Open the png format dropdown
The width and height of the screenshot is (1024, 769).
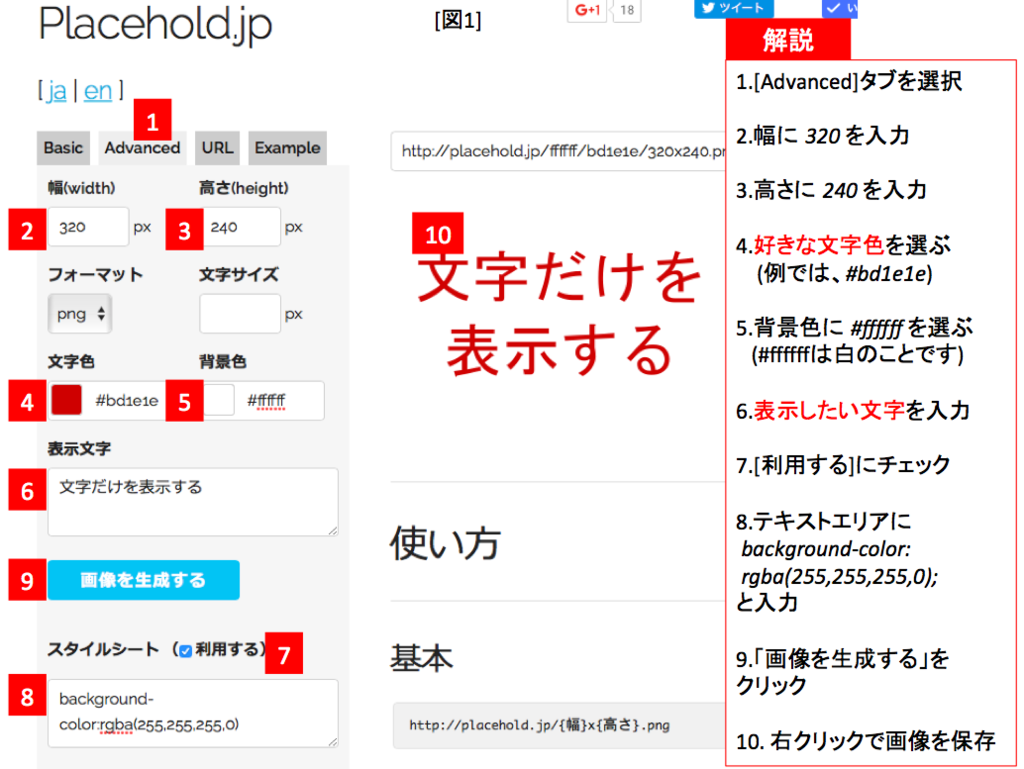tap(80, 314)
